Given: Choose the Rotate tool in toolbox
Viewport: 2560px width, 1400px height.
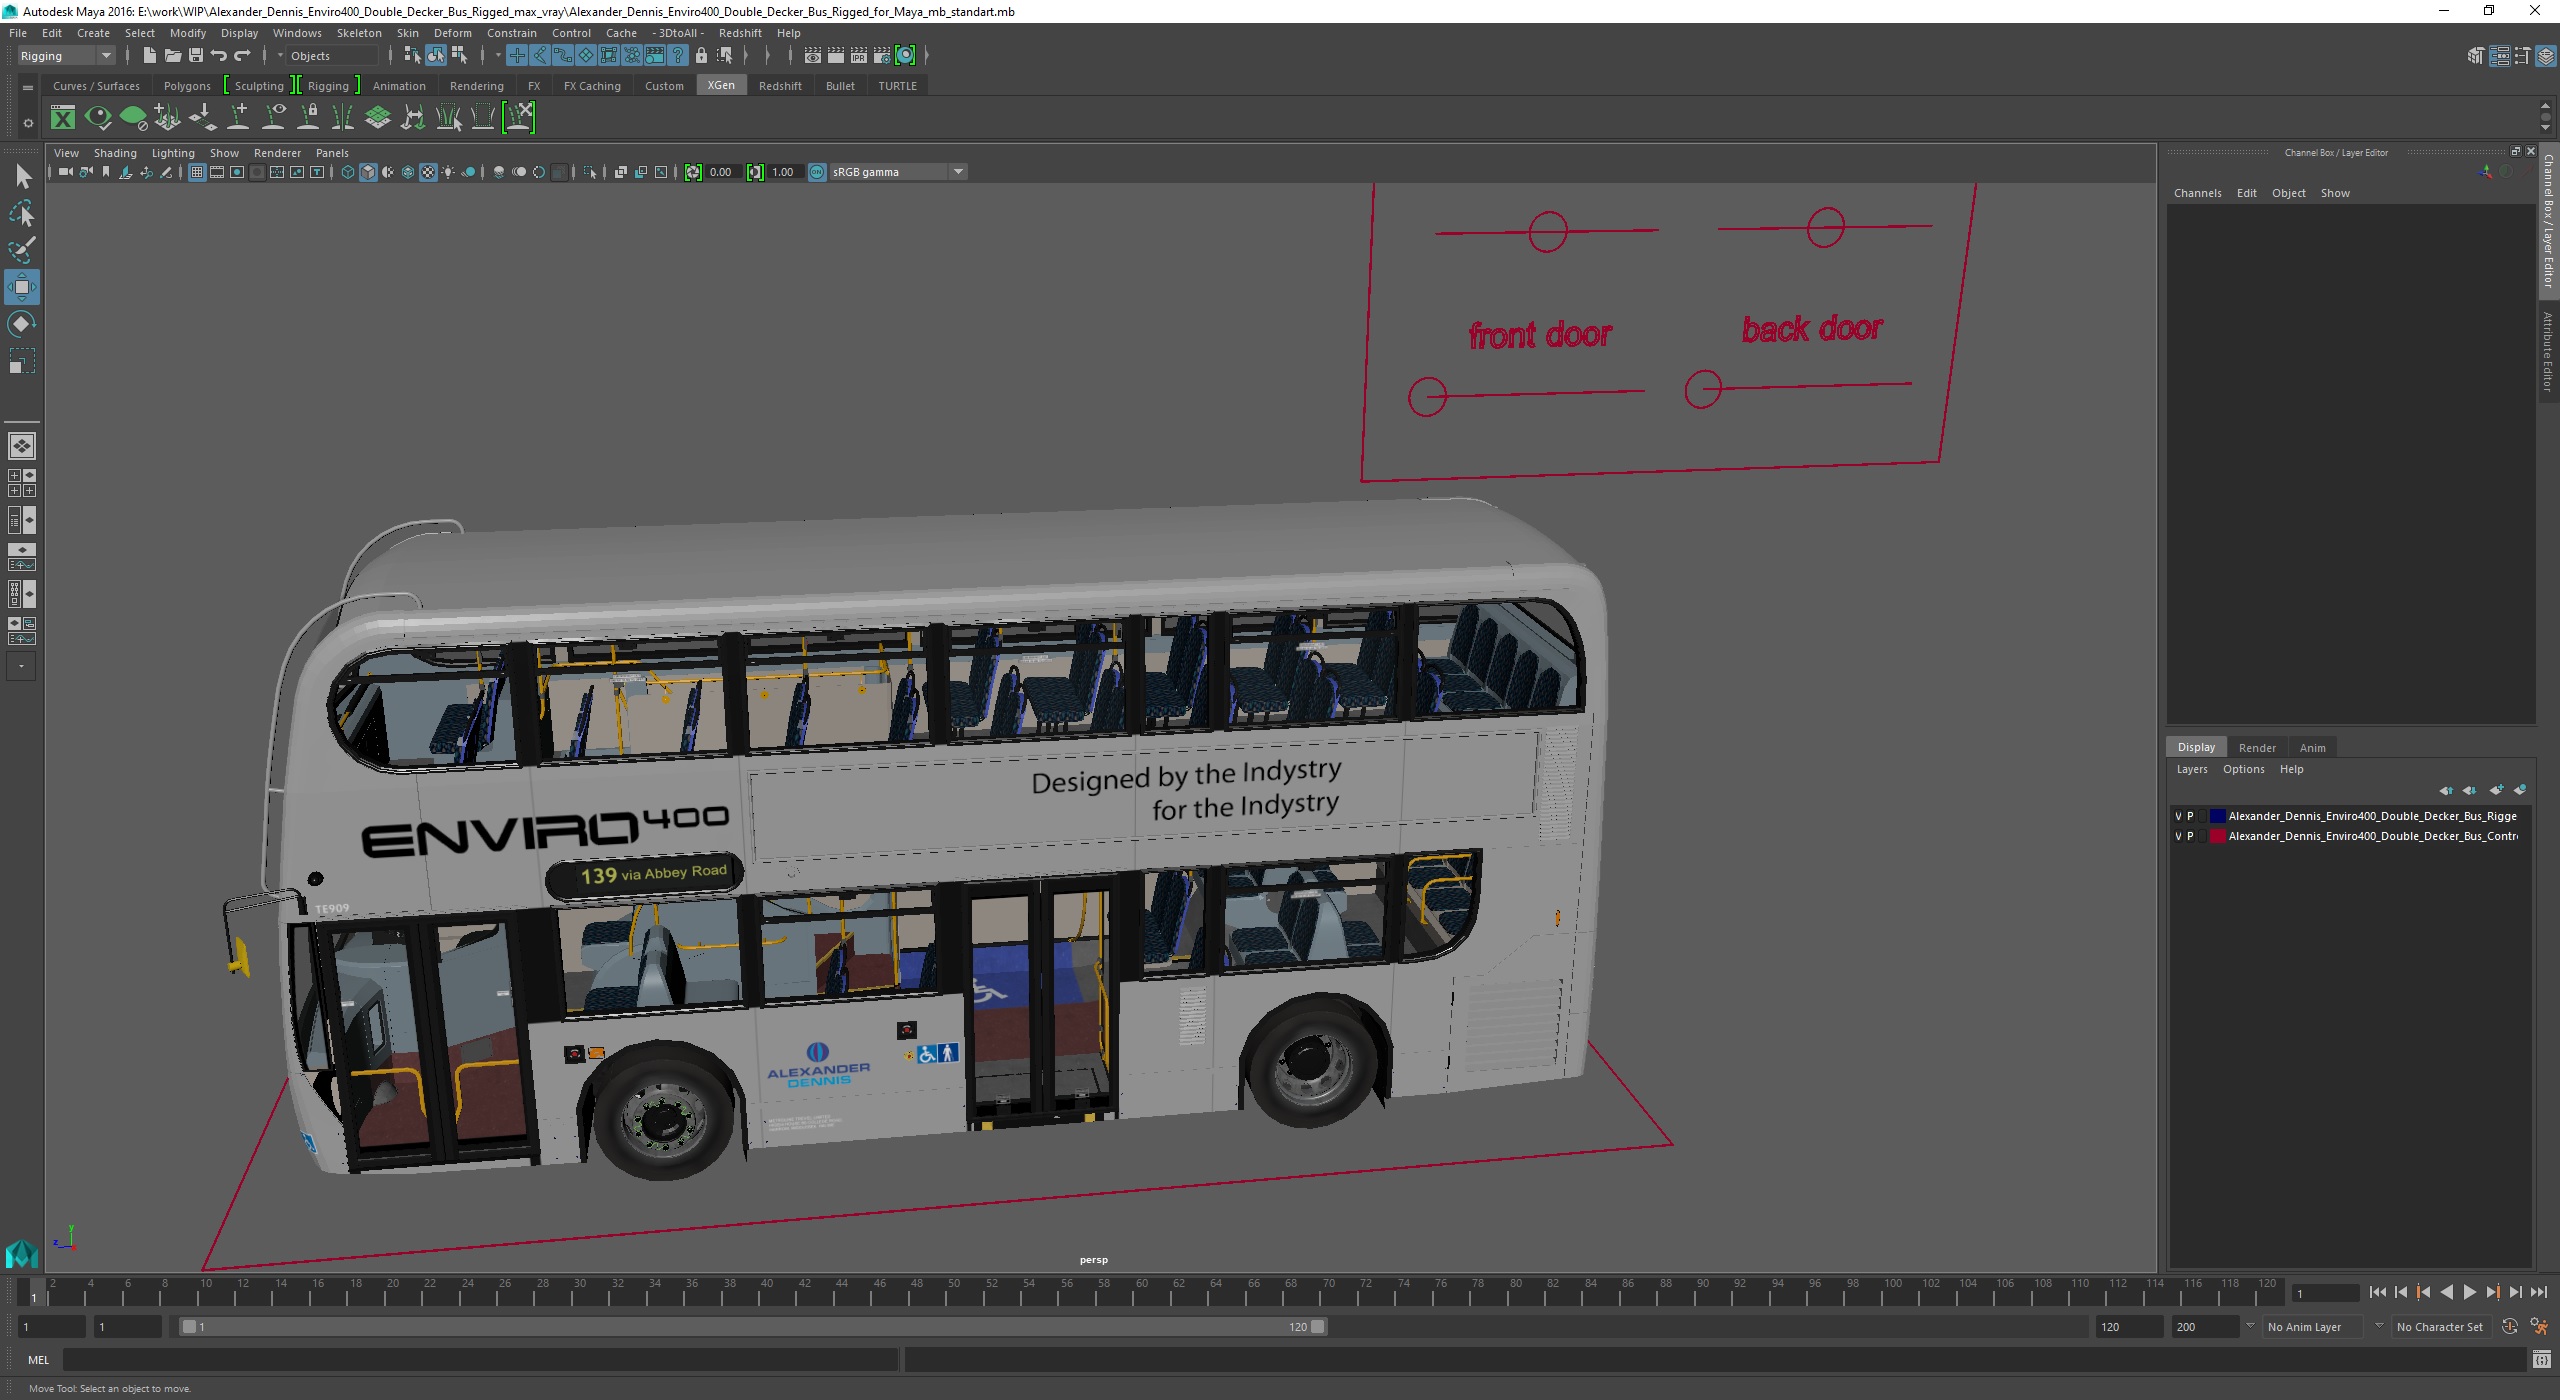Looking at the screenshot, I should [21, 324].
